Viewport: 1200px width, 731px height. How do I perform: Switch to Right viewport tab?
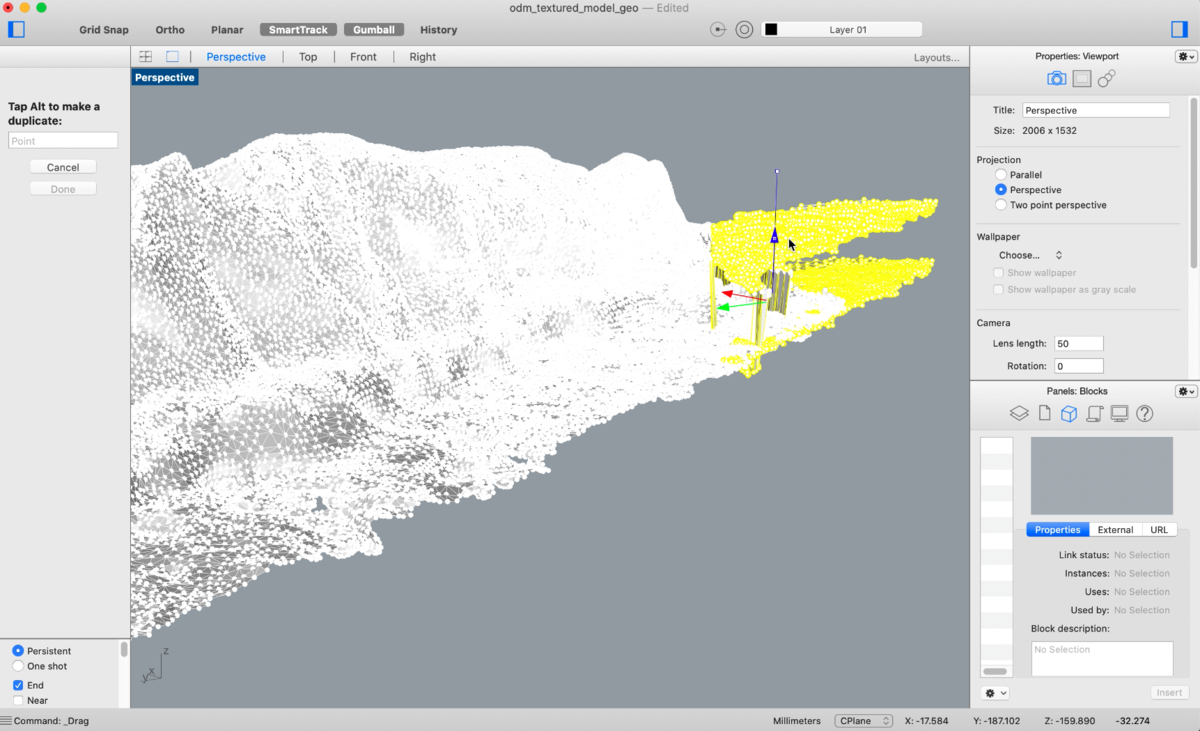point(422,57)
